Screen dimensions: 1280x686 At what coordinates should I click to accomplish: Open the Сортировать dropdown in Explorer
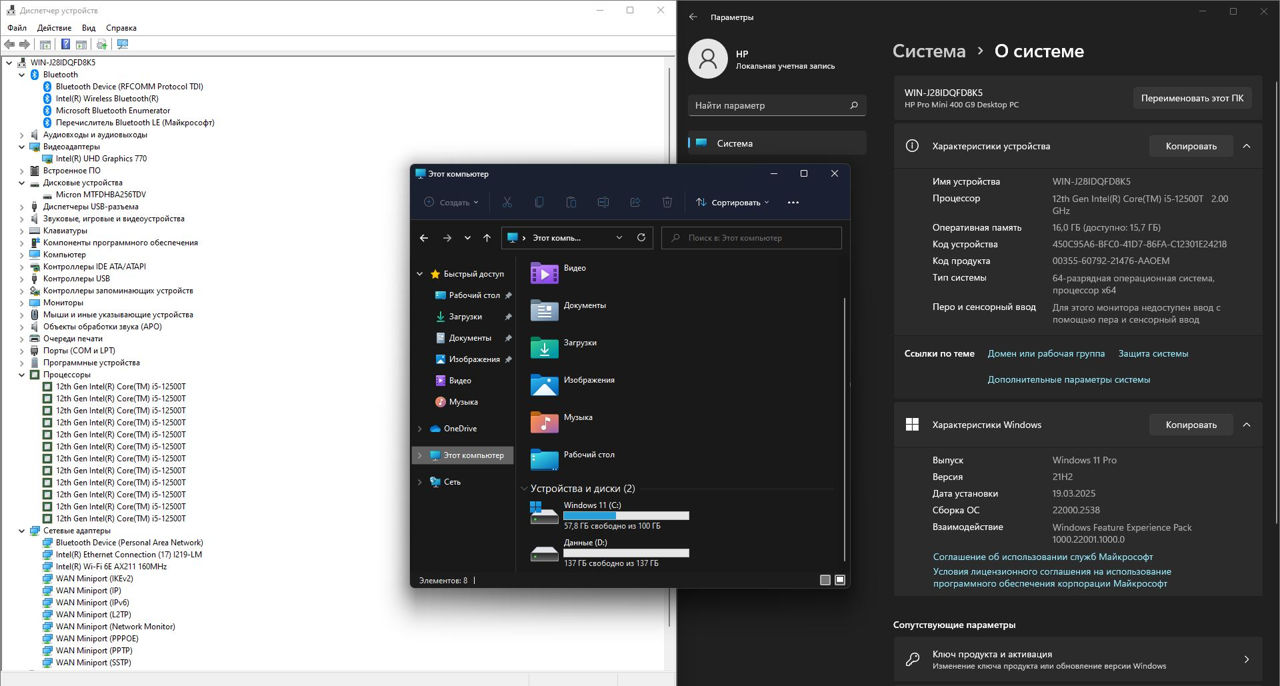[733, 202]
